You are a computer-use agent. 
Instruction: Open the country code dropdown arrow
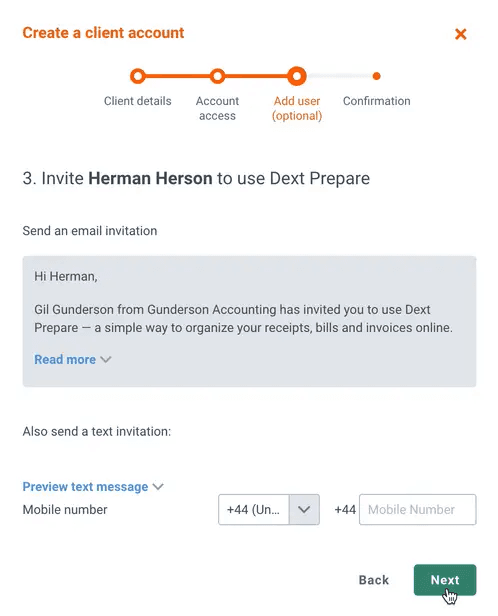coord(304,510)
